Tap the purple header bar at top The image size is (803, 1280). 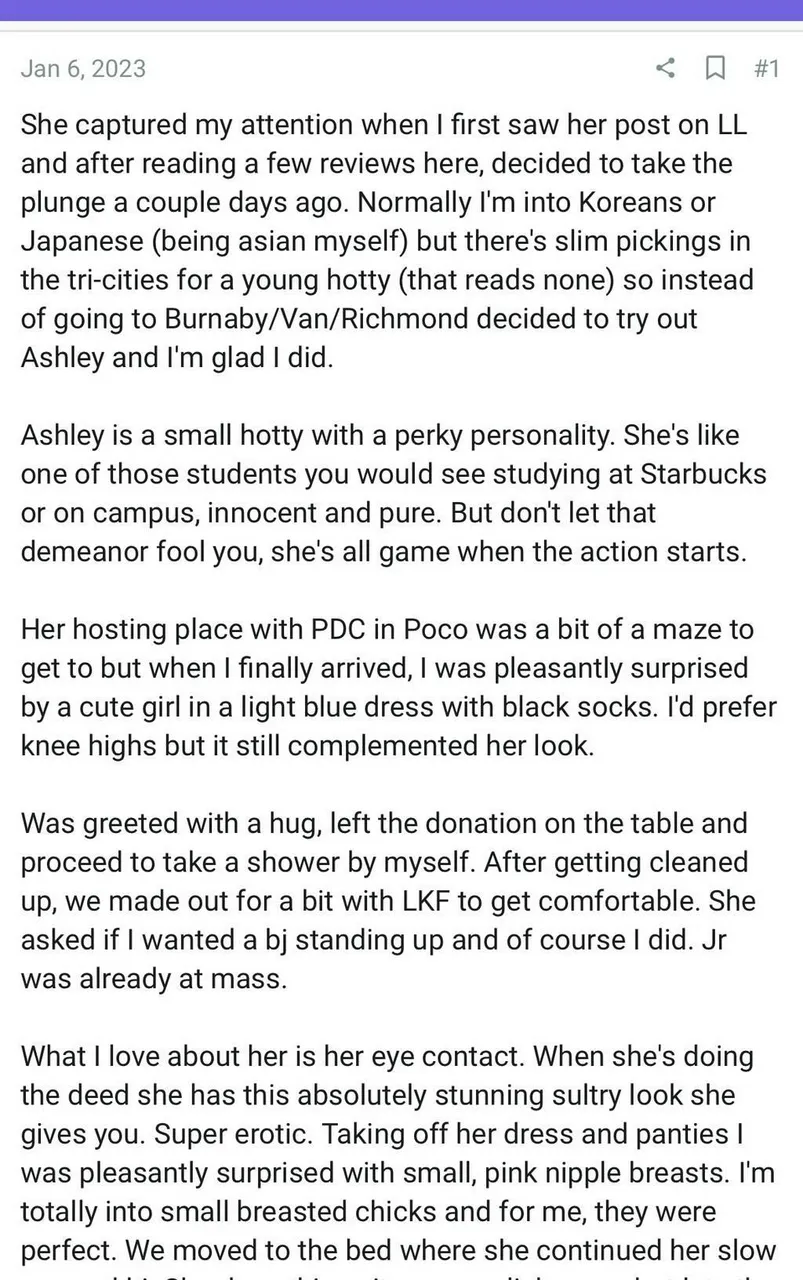tap(401, 10)
